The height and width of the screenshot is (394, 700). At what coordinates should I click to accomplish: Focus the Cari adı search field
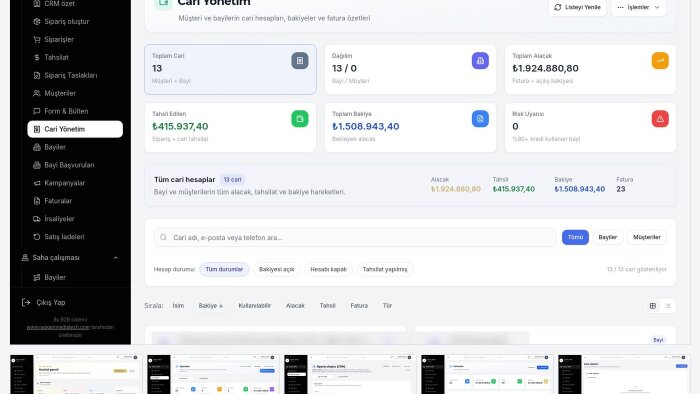pyautogui.click(x=355, y=237)
